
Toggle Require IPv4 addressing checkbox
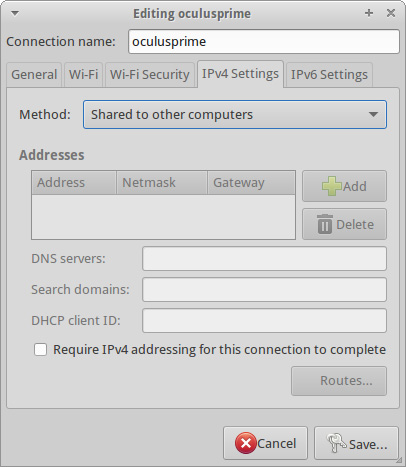click(40, 350)
